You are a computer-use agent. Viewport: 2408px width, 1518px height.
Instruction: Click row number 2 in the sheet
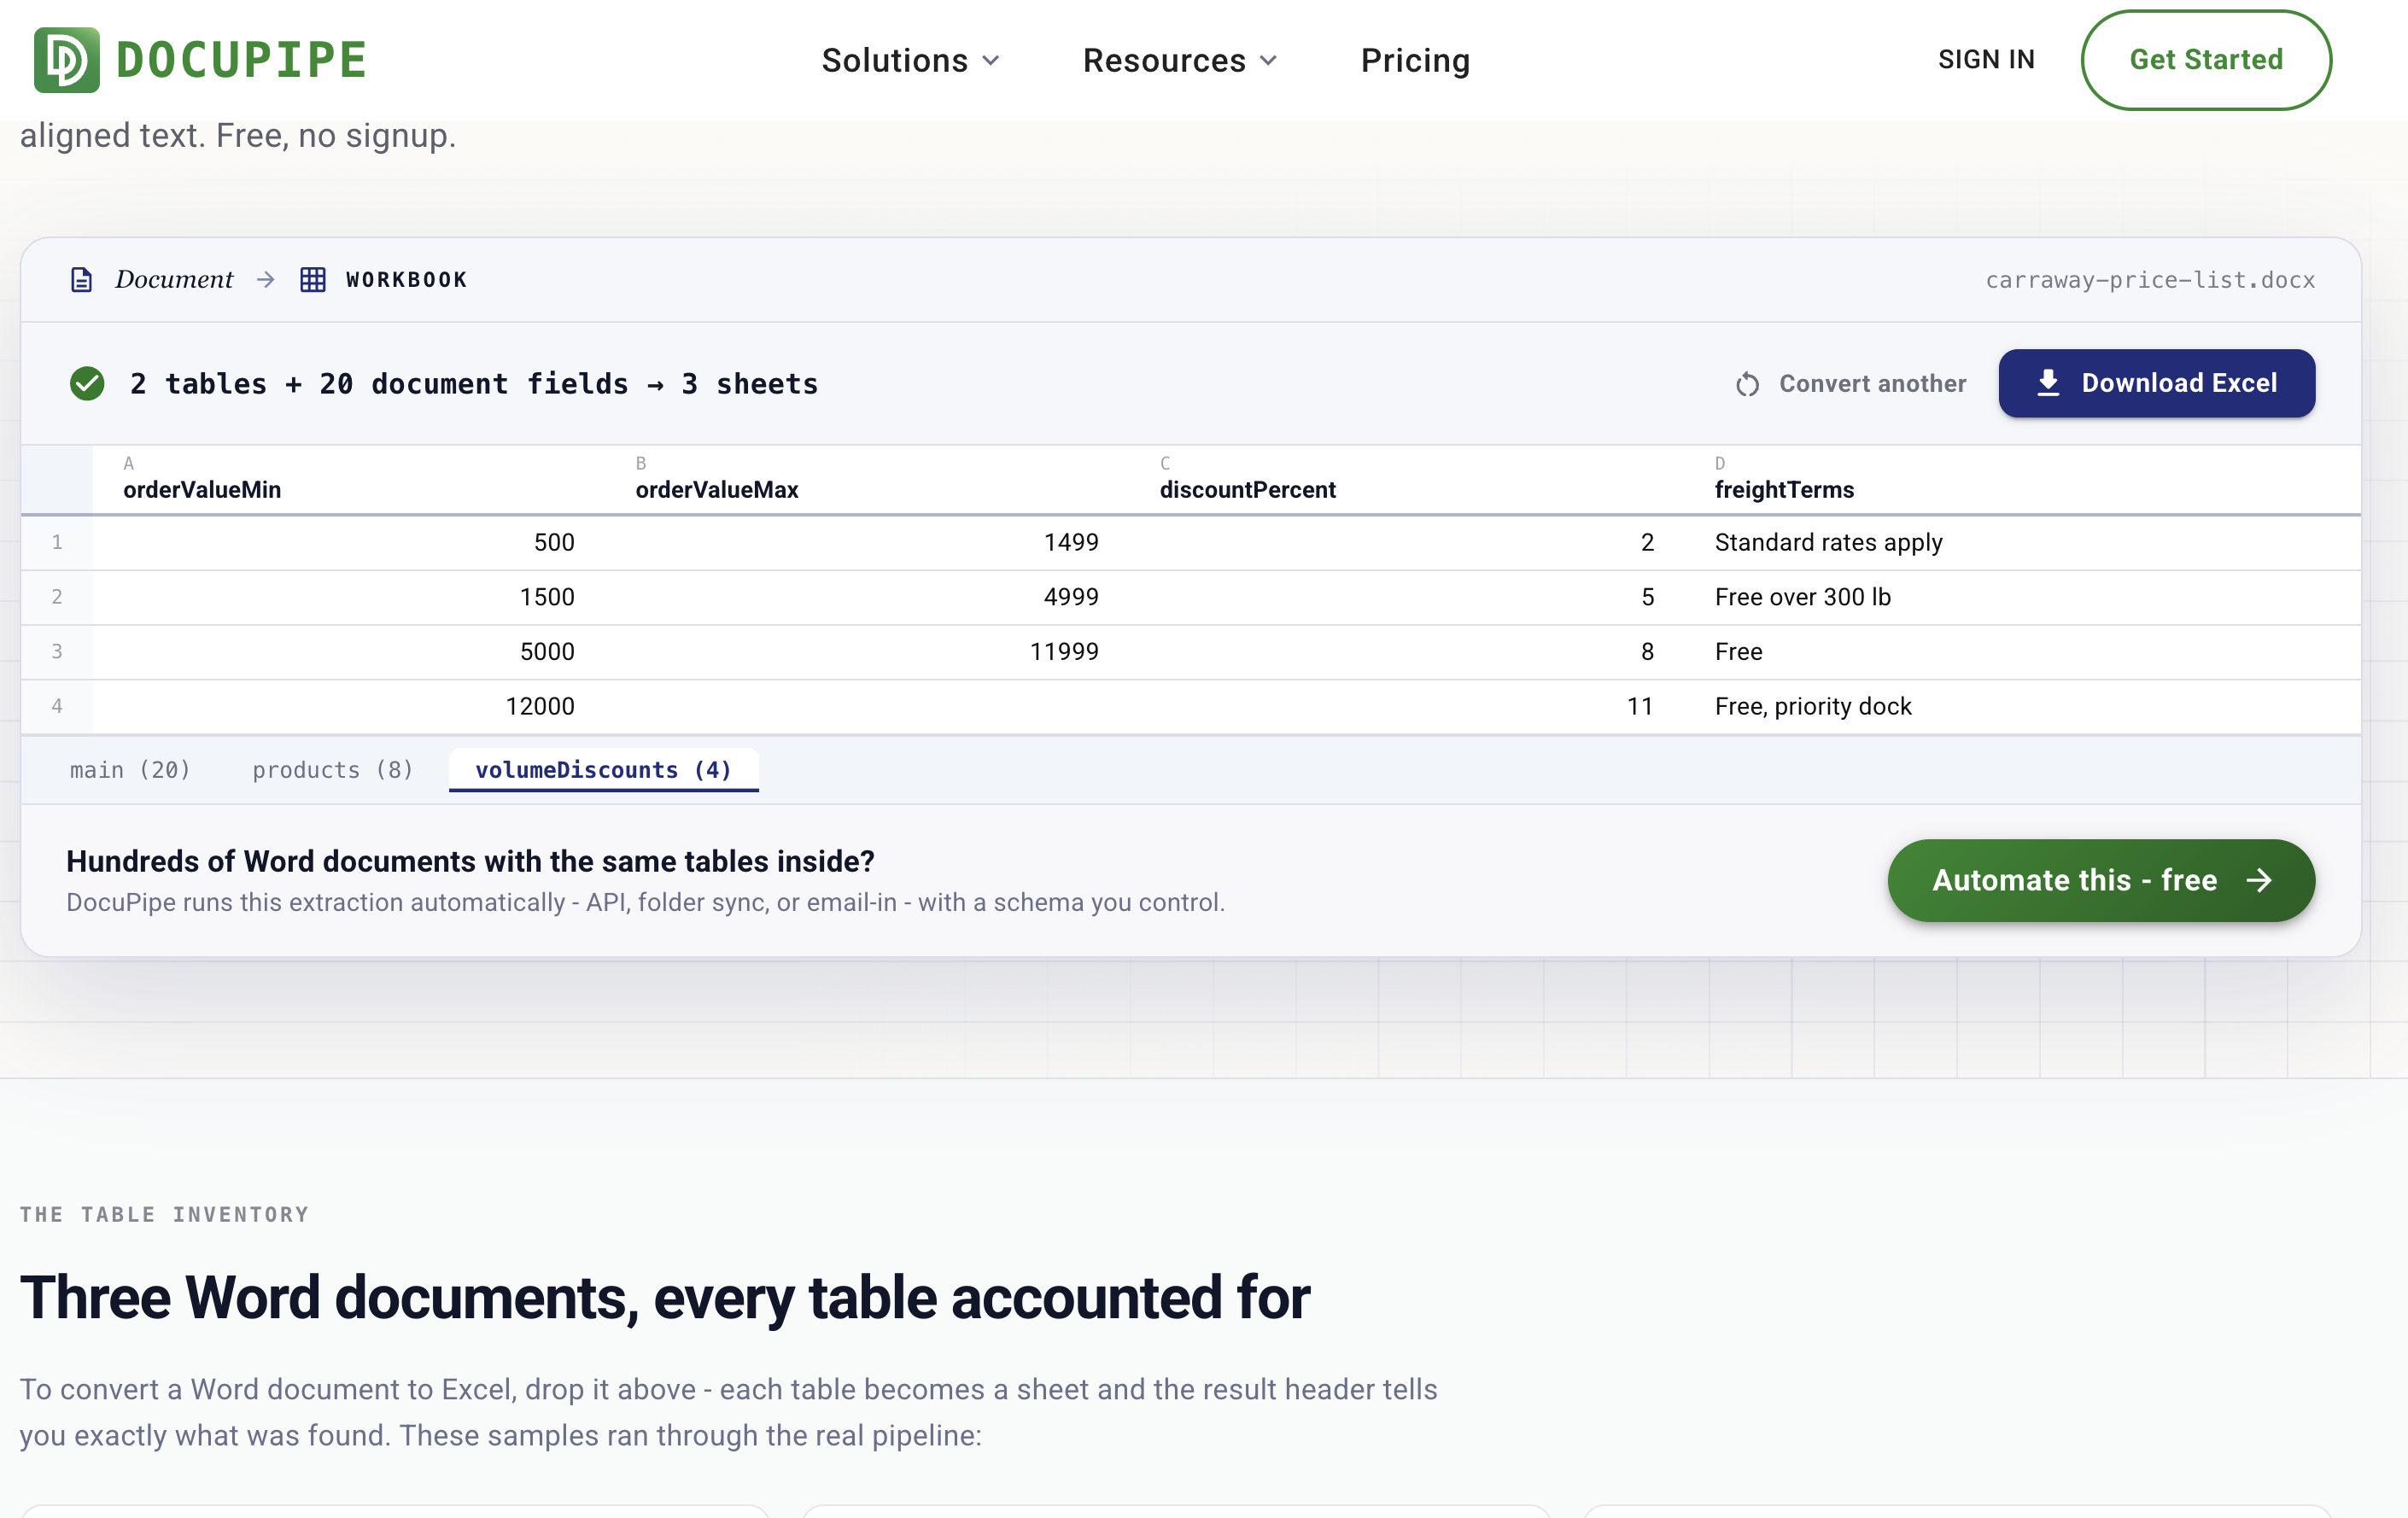tap(57, 597)
